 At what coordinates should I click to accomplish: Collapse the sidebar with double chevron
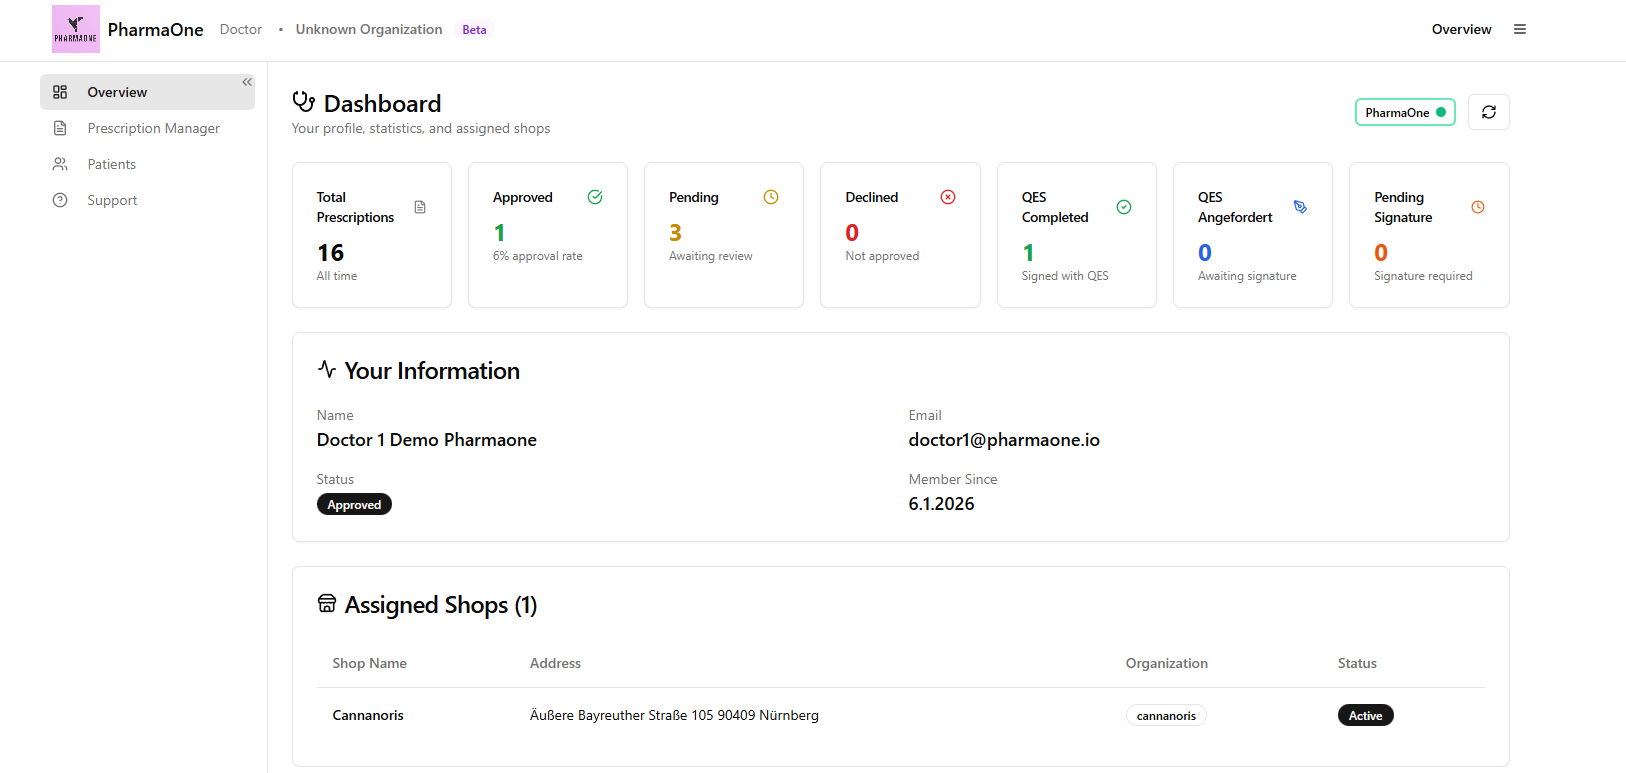(247, 82)
